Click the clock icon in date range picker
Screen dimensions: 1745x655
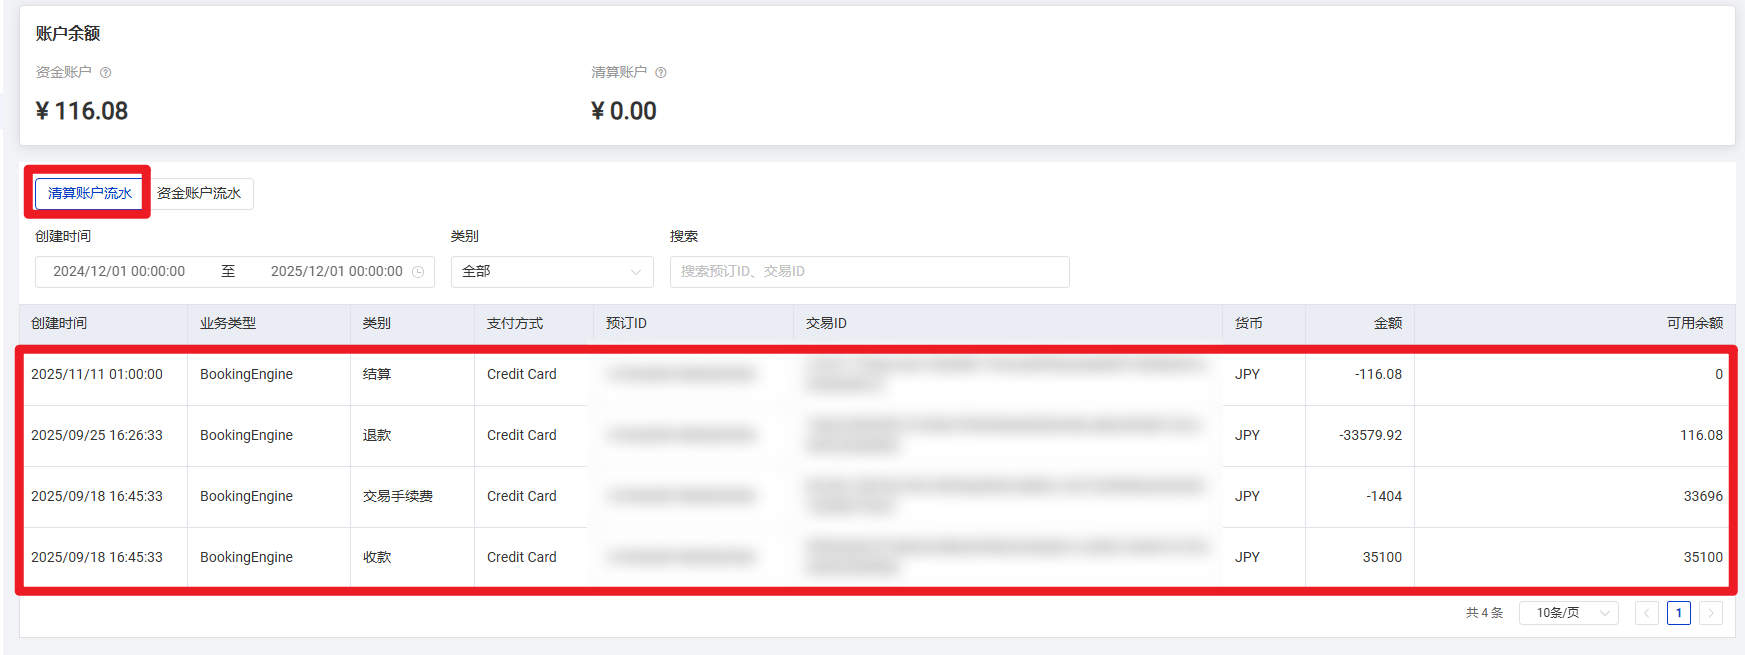(x=419, y=271)
